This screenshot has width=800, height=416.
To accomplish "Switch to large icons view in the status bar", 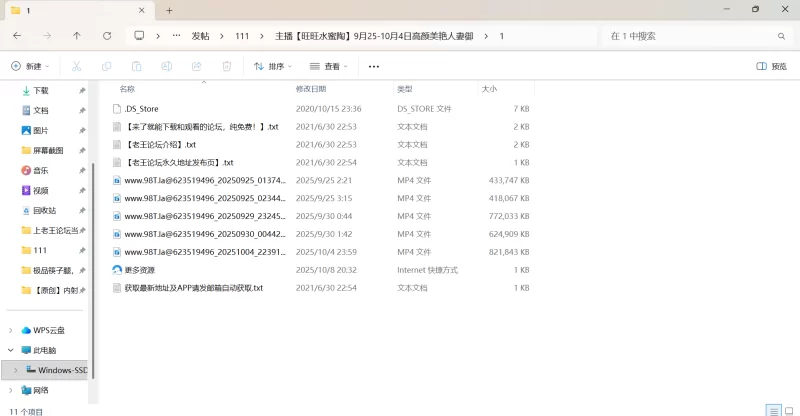I will 787,410.
